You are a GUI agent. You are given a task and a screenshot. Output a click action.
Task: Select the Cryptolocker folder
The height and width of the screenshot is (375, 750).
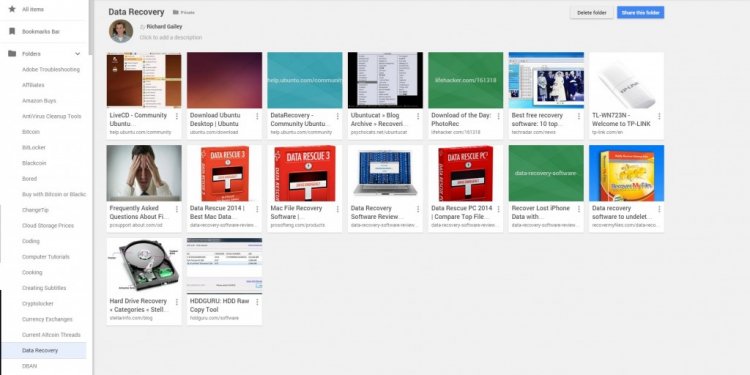click(37, 304)
